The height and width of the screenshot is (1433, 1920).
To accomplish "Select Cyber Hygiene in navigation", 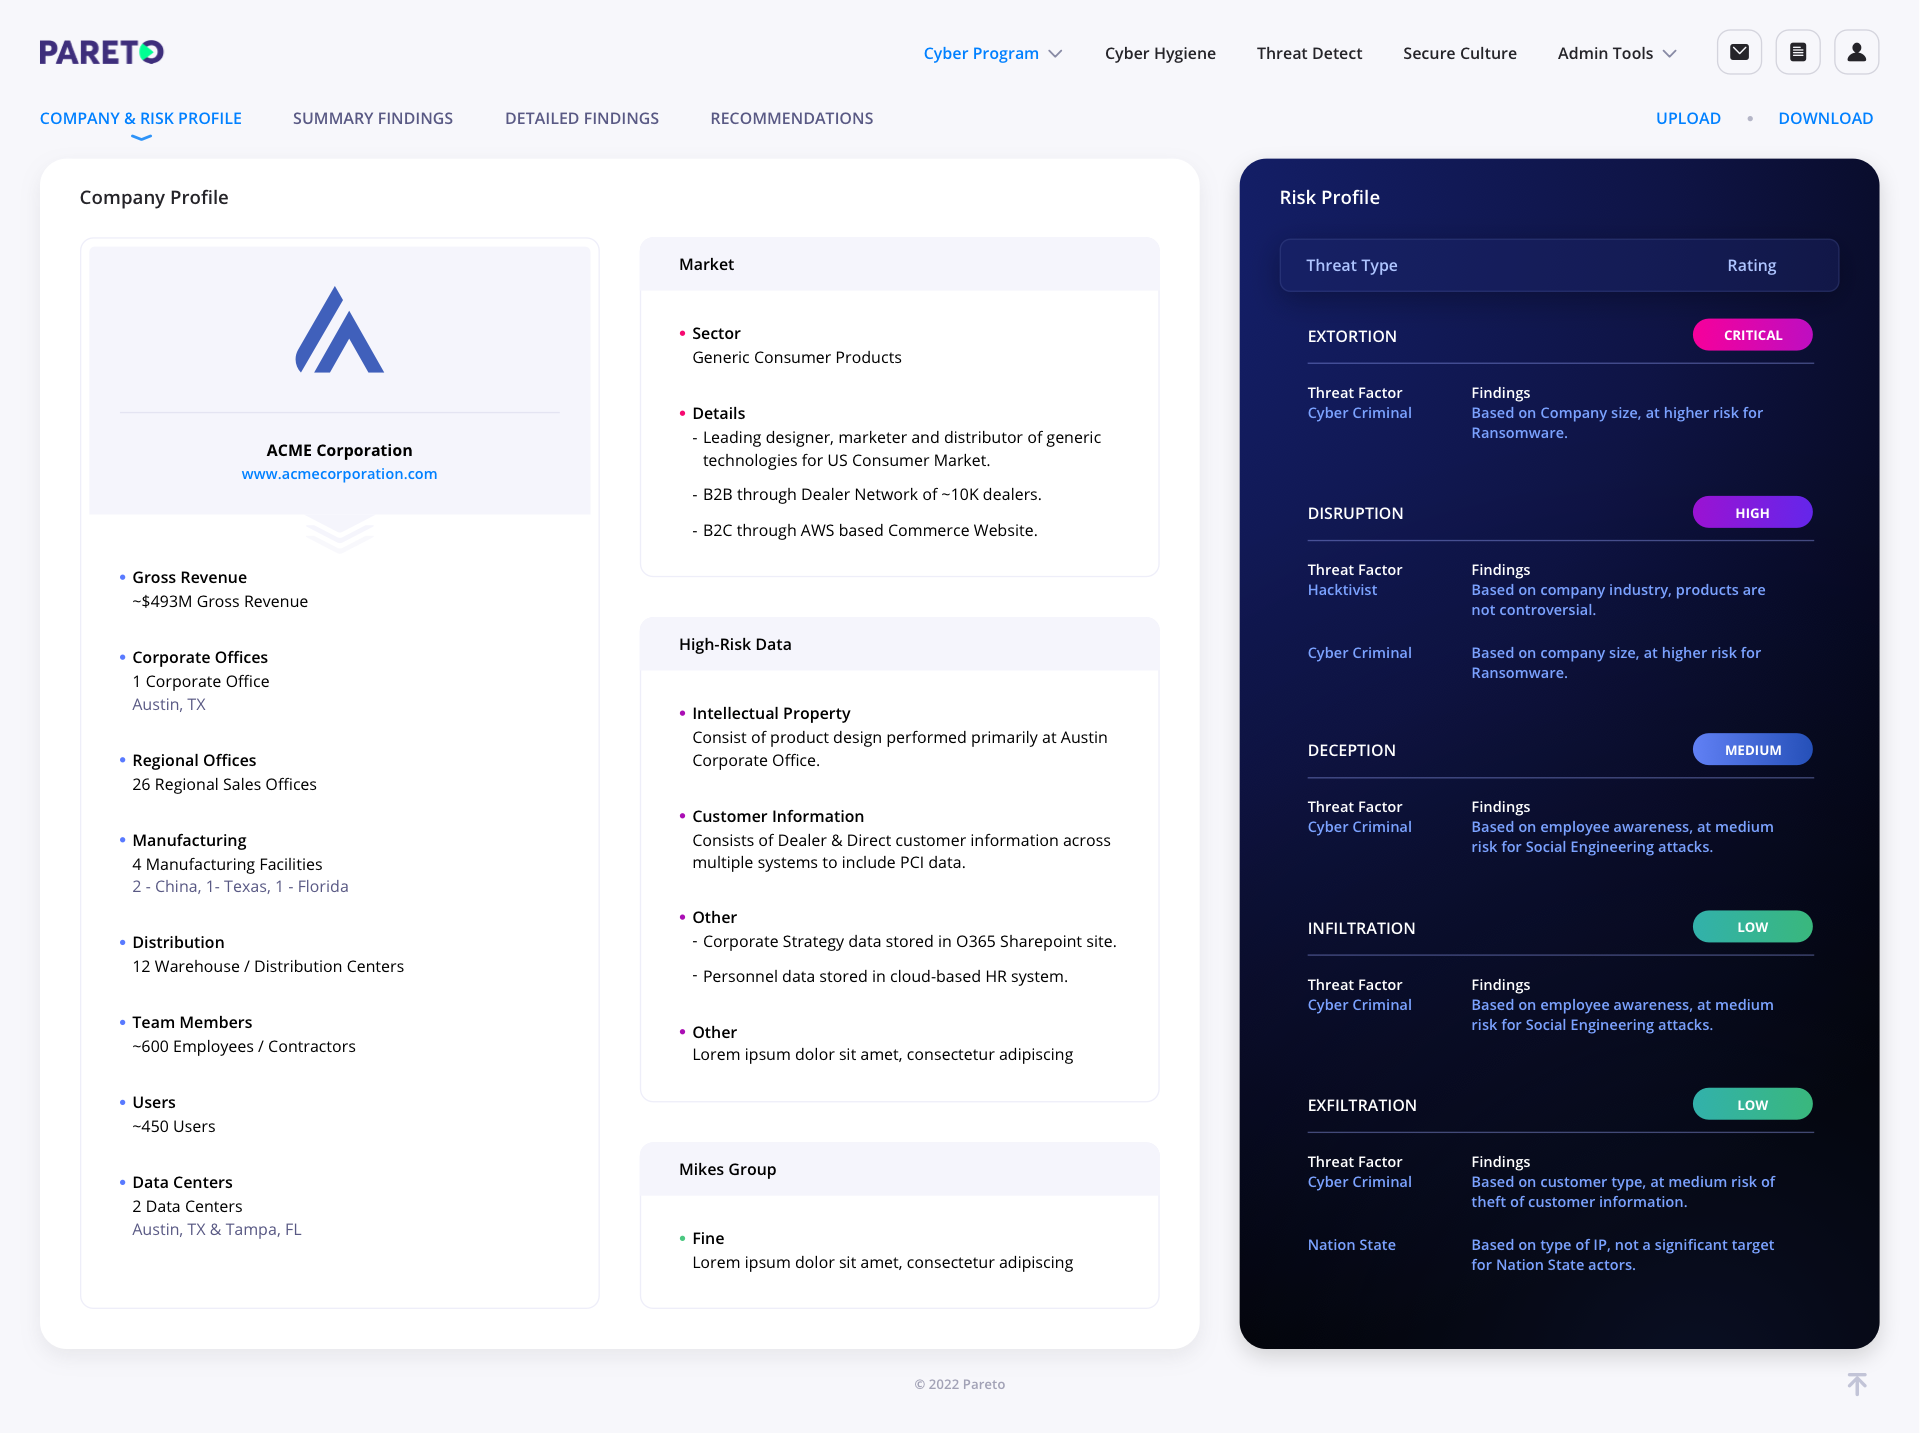I will pyautogui.click(x=1160, y=53).
